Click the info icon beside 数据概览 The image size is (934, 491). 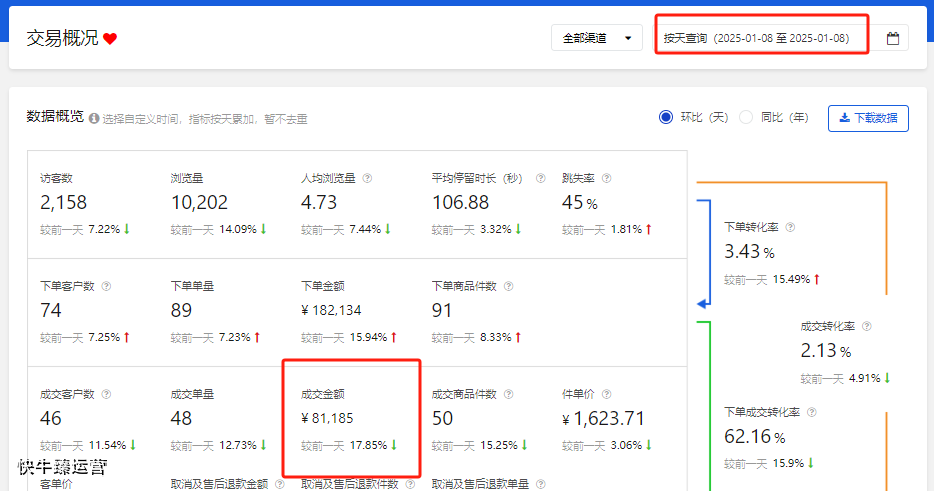click(x=94, y=119)
